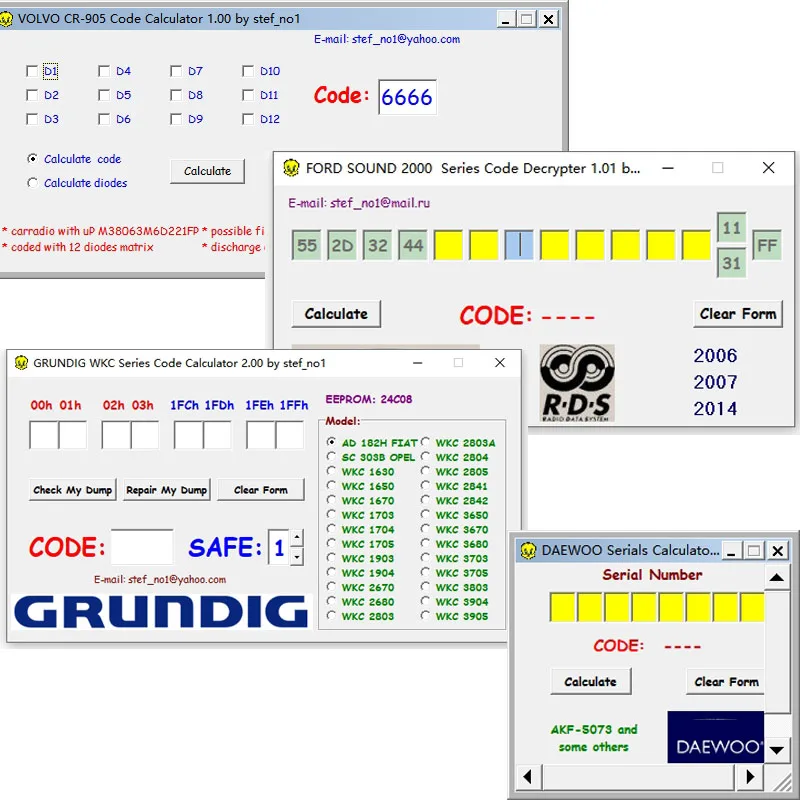Select the Calculate code radio option

click(x=32, y=159)
